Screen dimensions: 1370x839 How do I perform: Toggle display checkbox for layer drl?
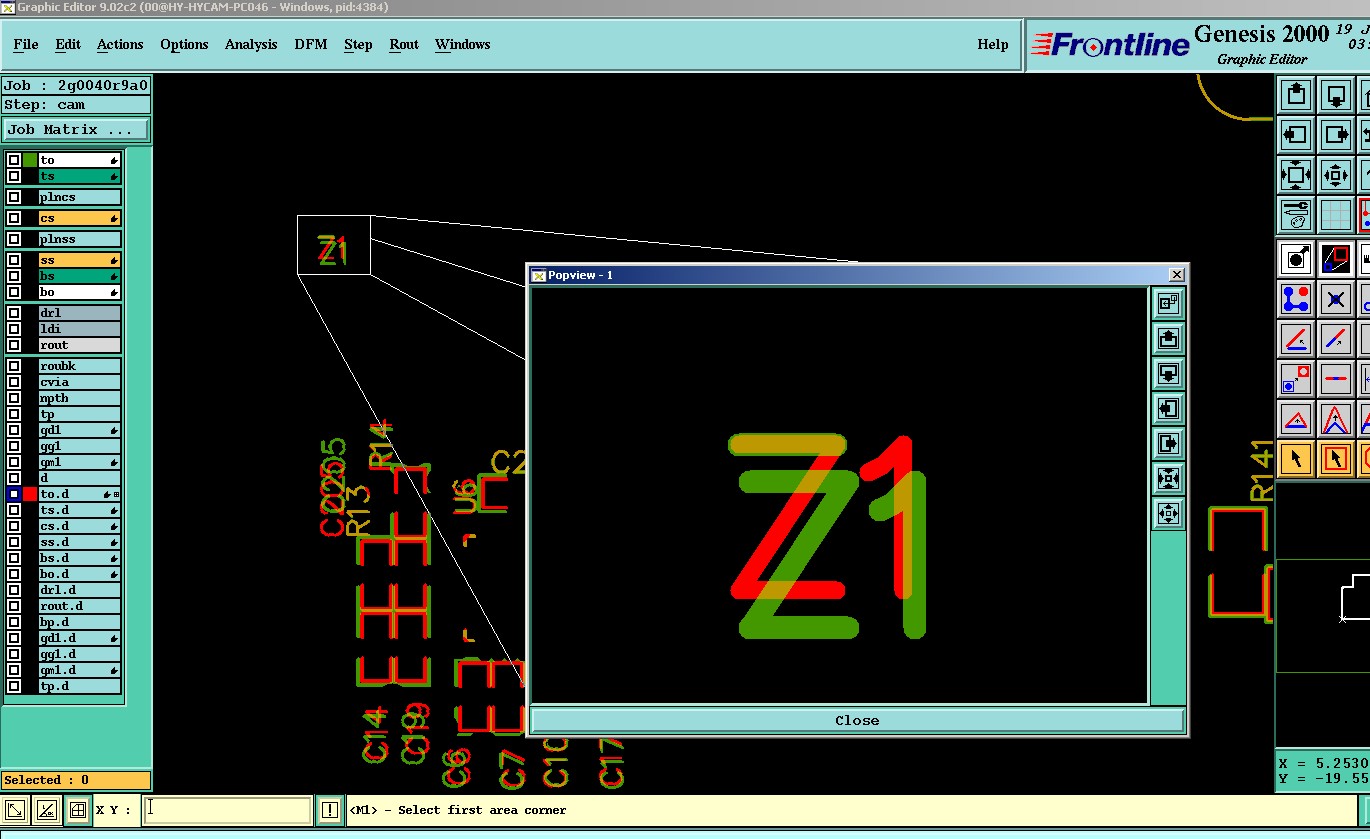click(14, 313)
